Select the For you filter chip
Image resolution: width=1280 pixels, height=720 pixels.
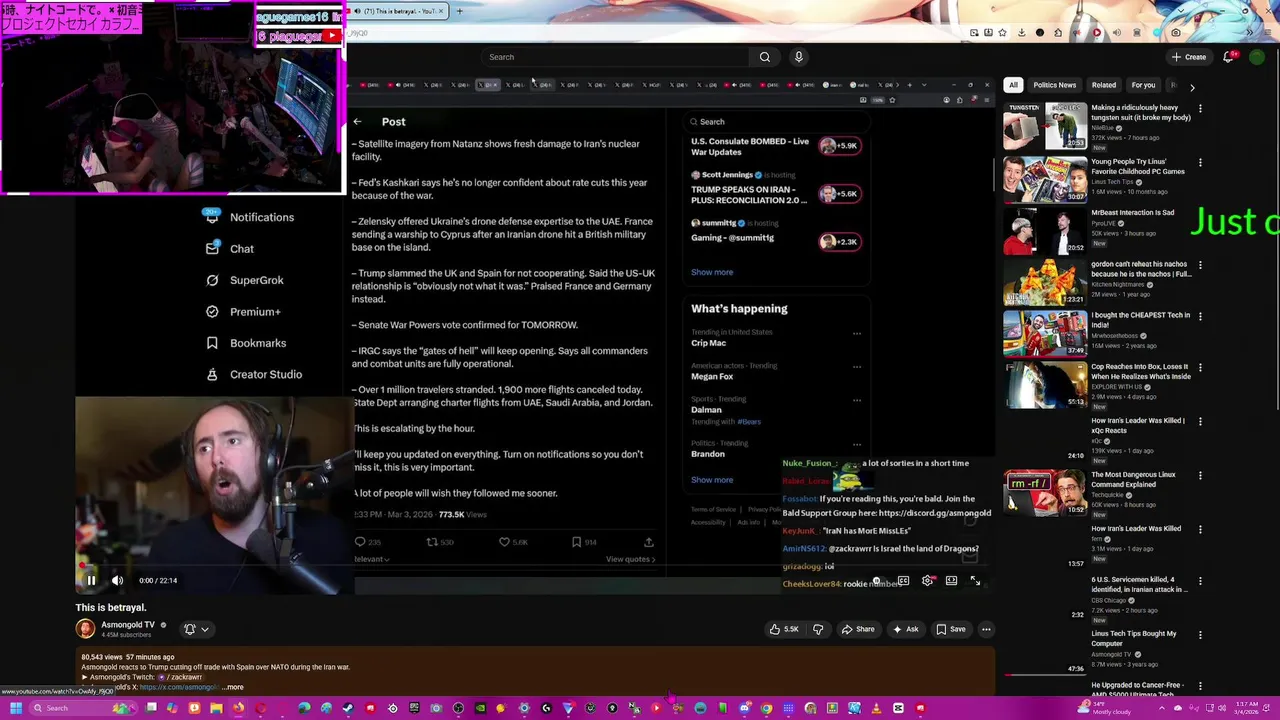[1143, 85]
